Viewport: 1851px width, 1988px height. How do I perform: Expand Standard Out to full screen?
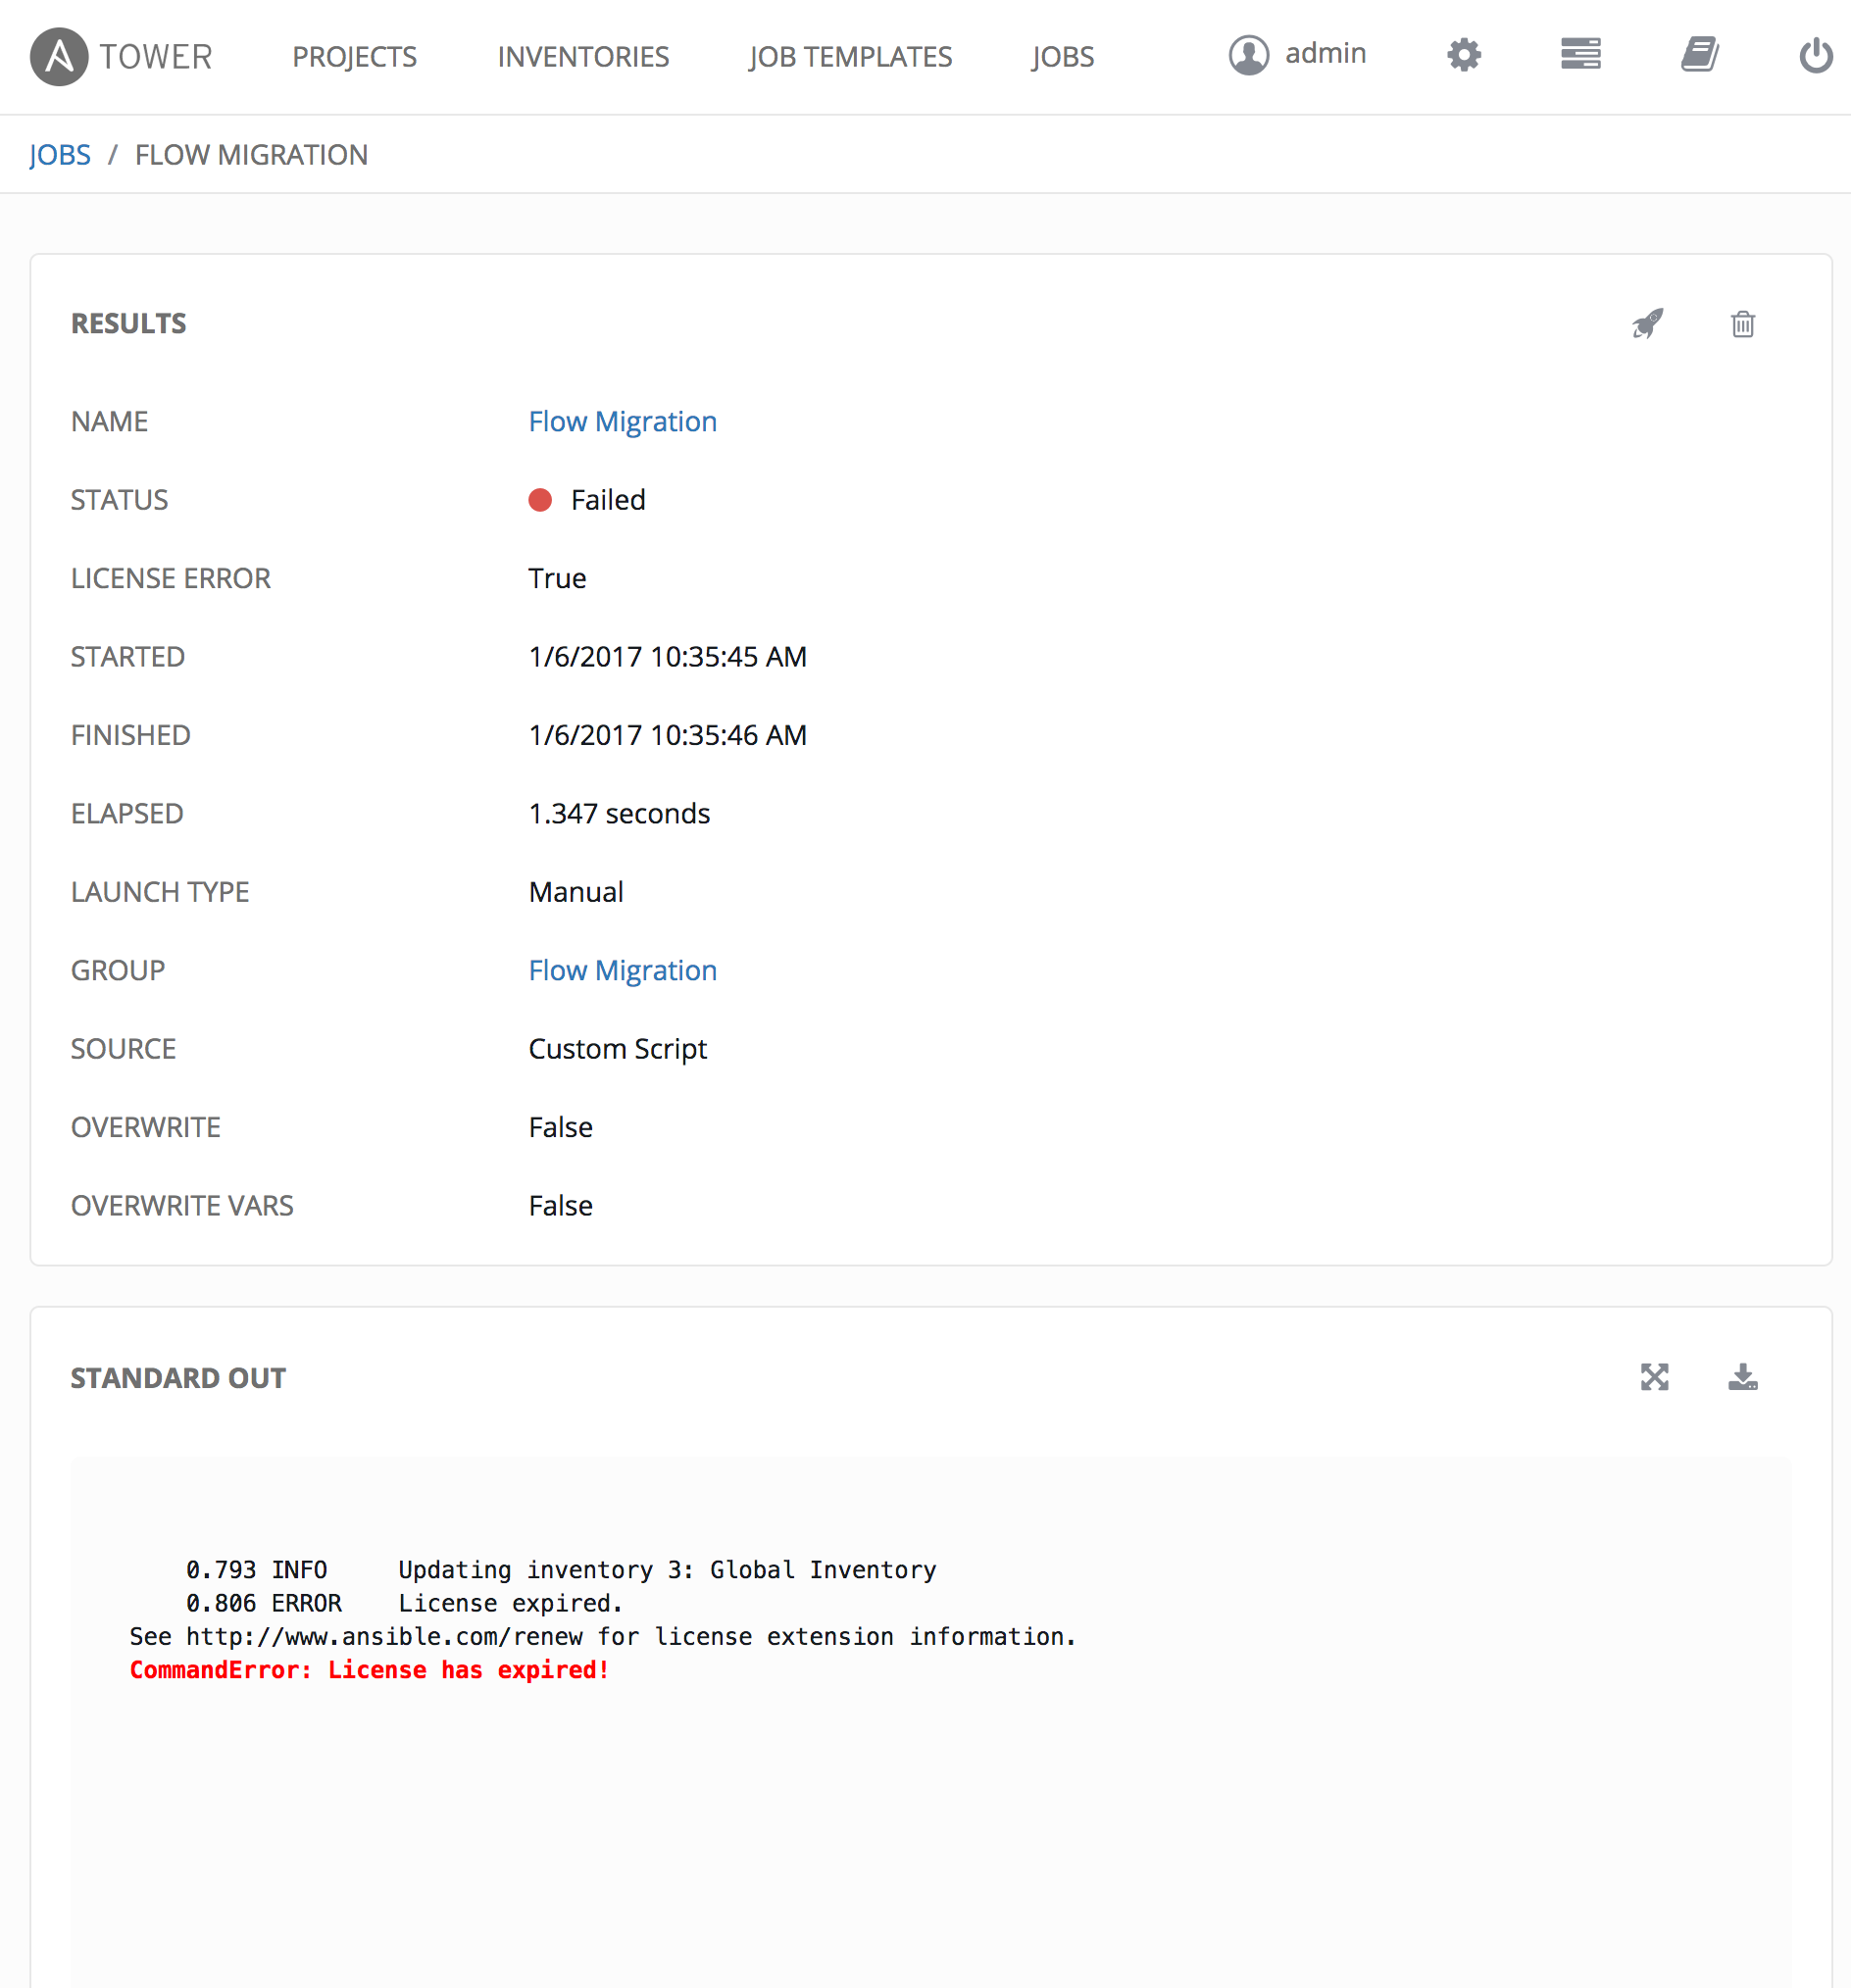coord(1654,1377)
